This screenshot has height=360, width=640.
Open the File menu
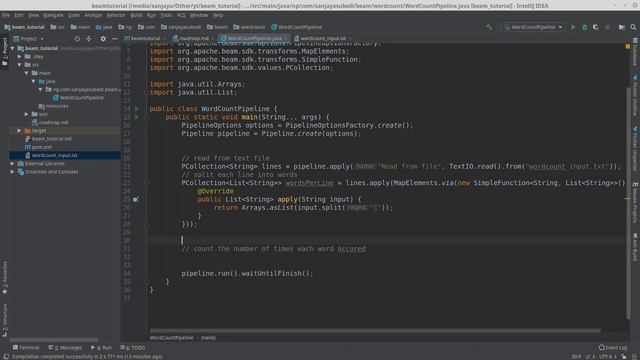pyautogui.click(x=6, y=15)
